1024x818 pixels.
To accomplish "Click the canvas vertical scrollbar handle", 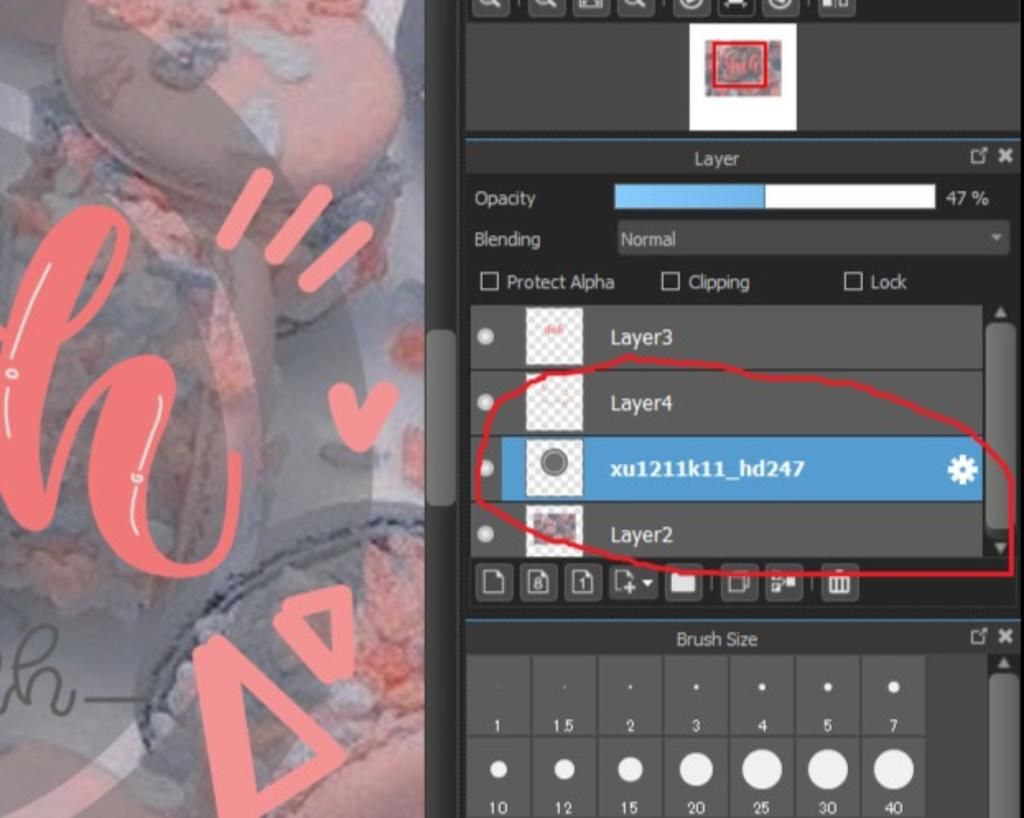I will pyautogui.click(x=443, y=418).
